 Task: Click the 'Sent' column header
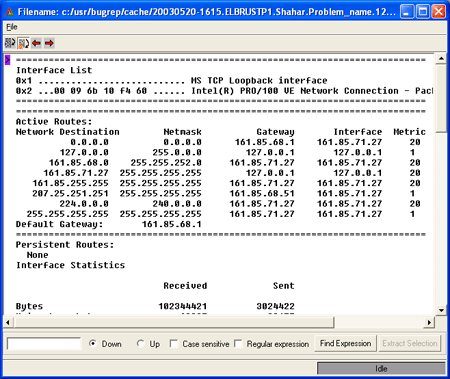pos(284,286)
